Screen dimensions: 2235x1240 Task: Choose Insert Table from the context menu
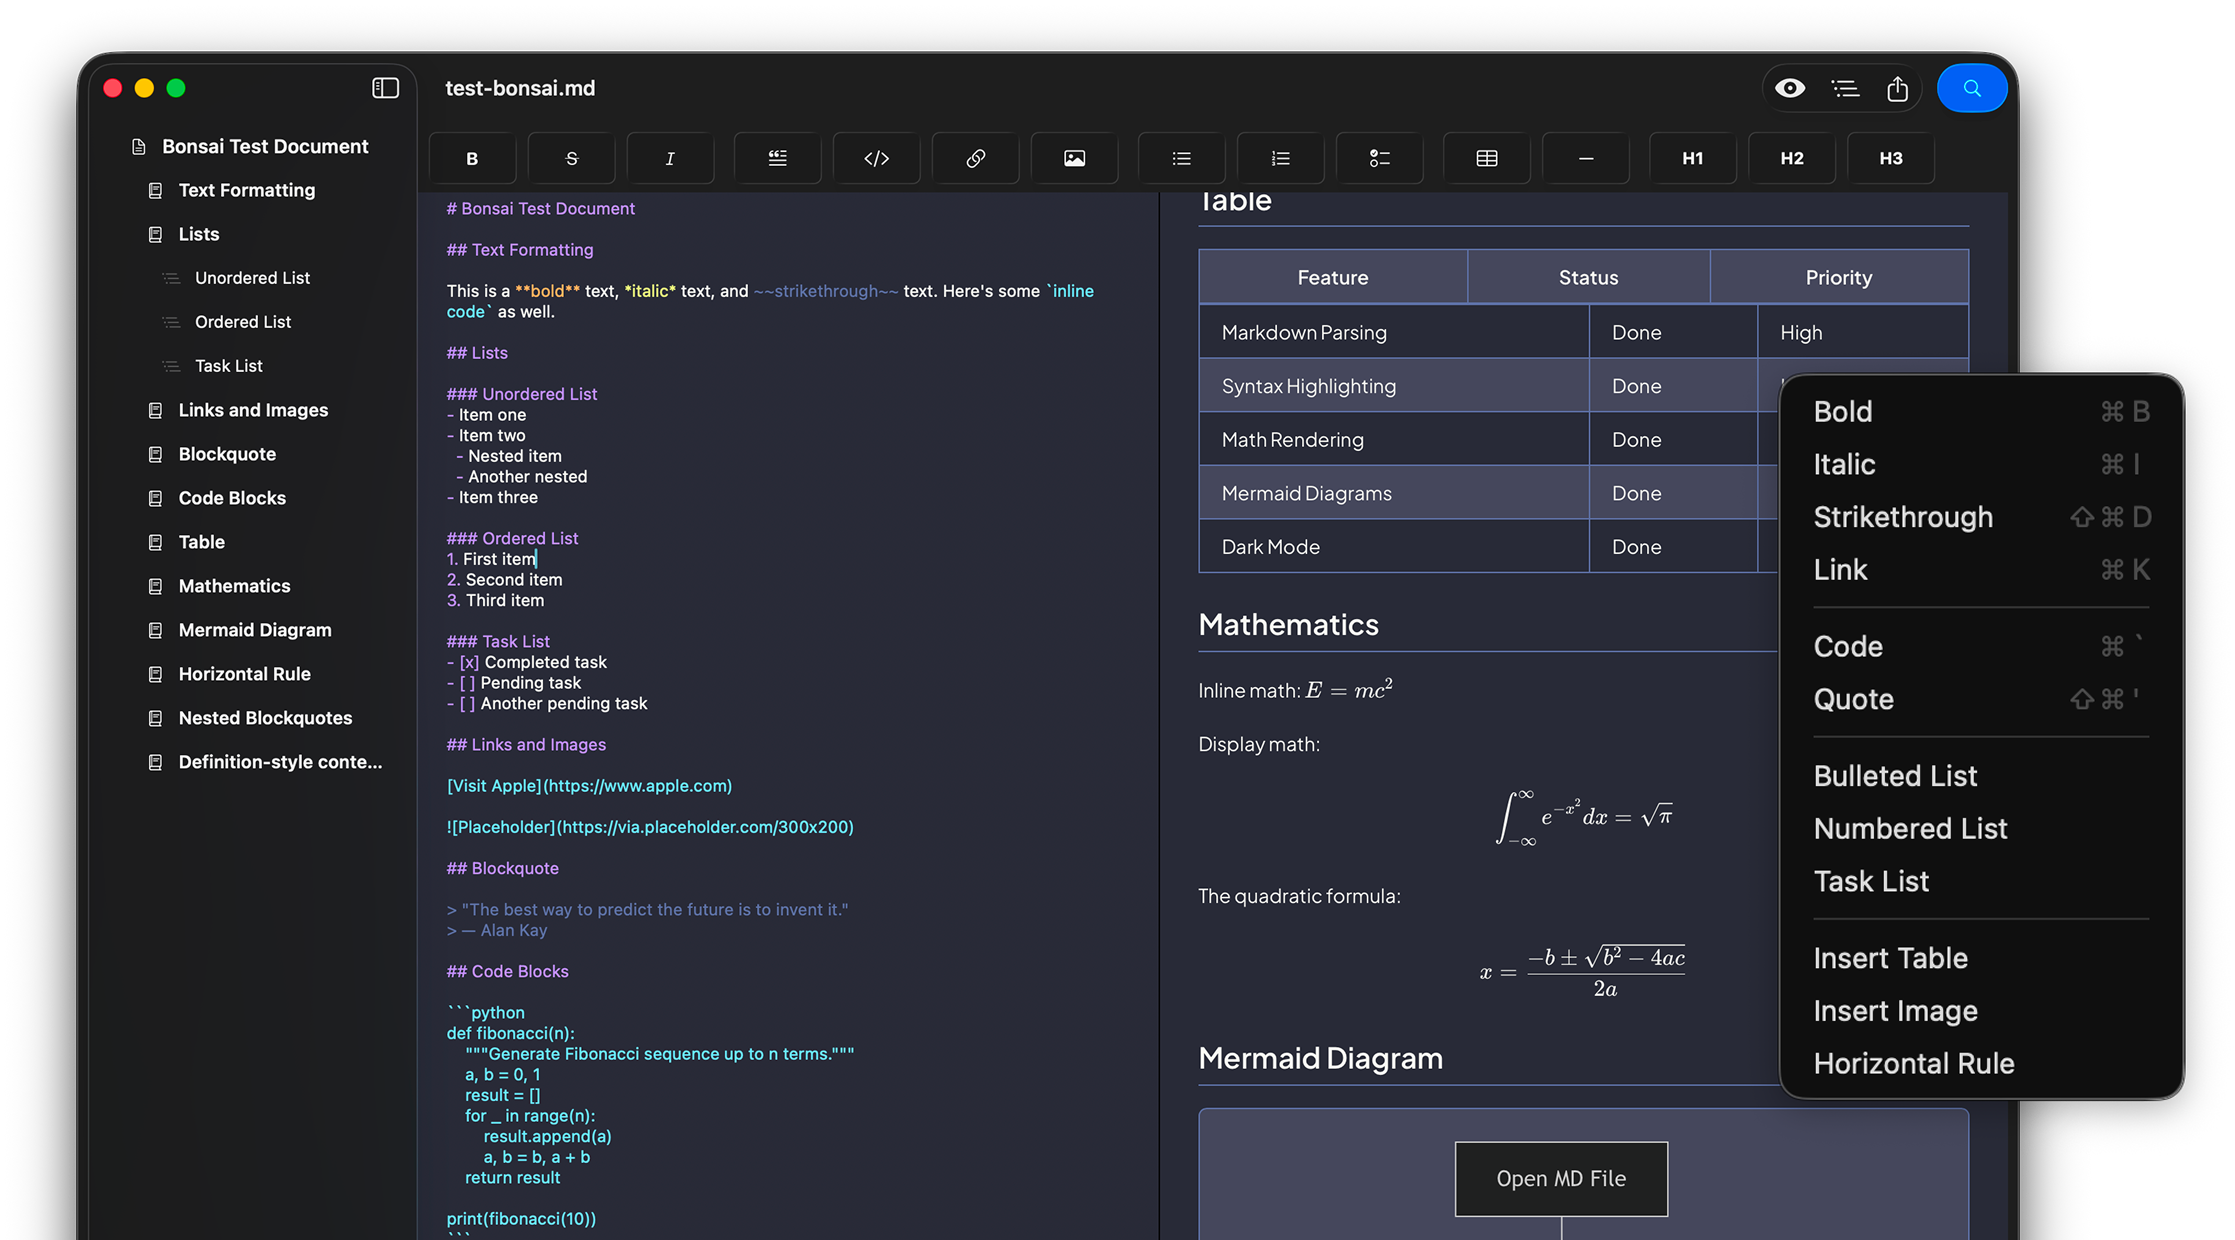1981,958
